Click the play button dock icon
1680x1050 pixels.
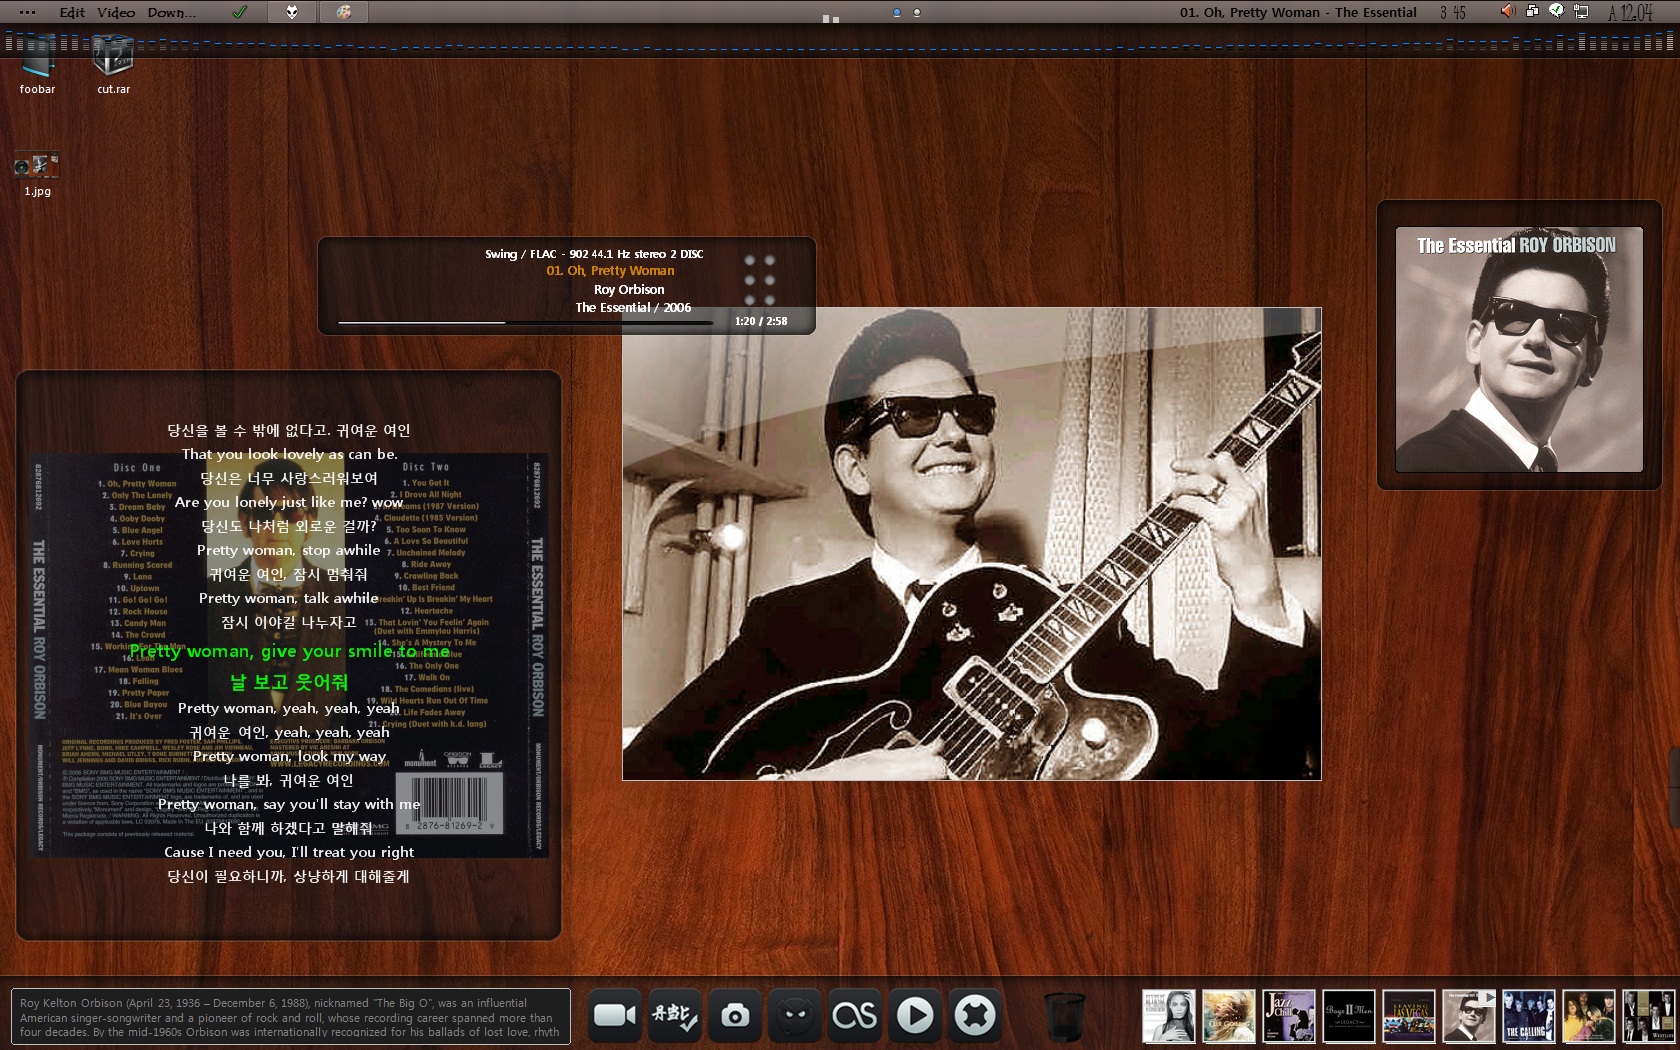[915, 1016]
